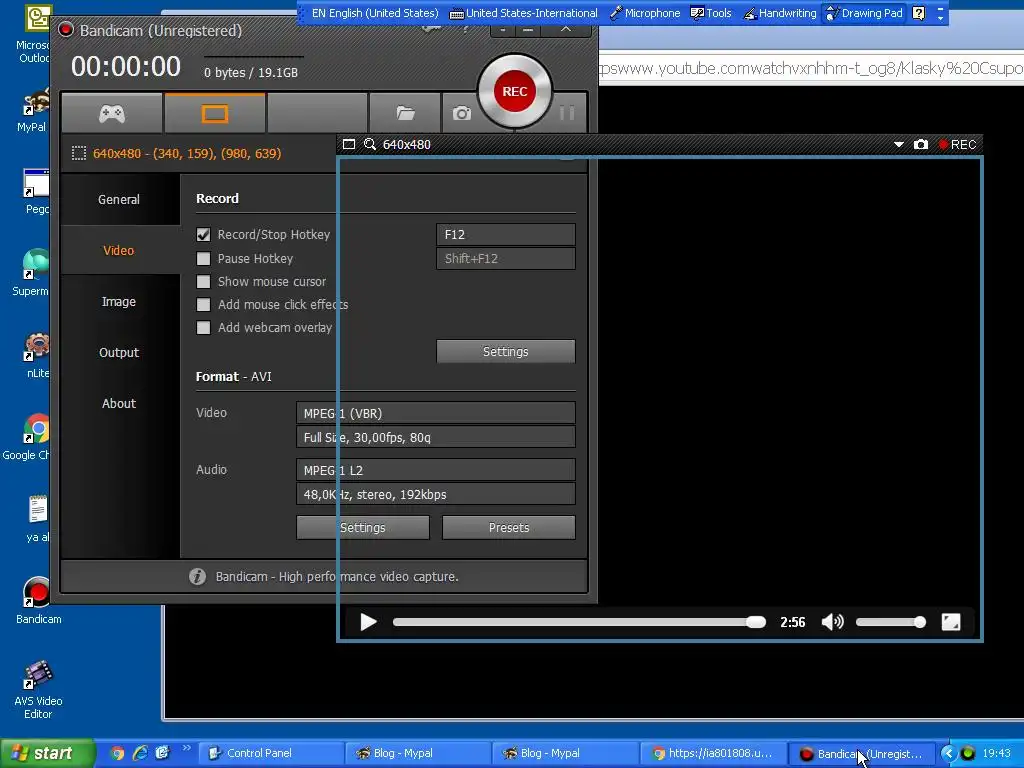This screenshot has width=1024, height=768.
Task: Mute the video player speaker icon
Action: [833, 622]
